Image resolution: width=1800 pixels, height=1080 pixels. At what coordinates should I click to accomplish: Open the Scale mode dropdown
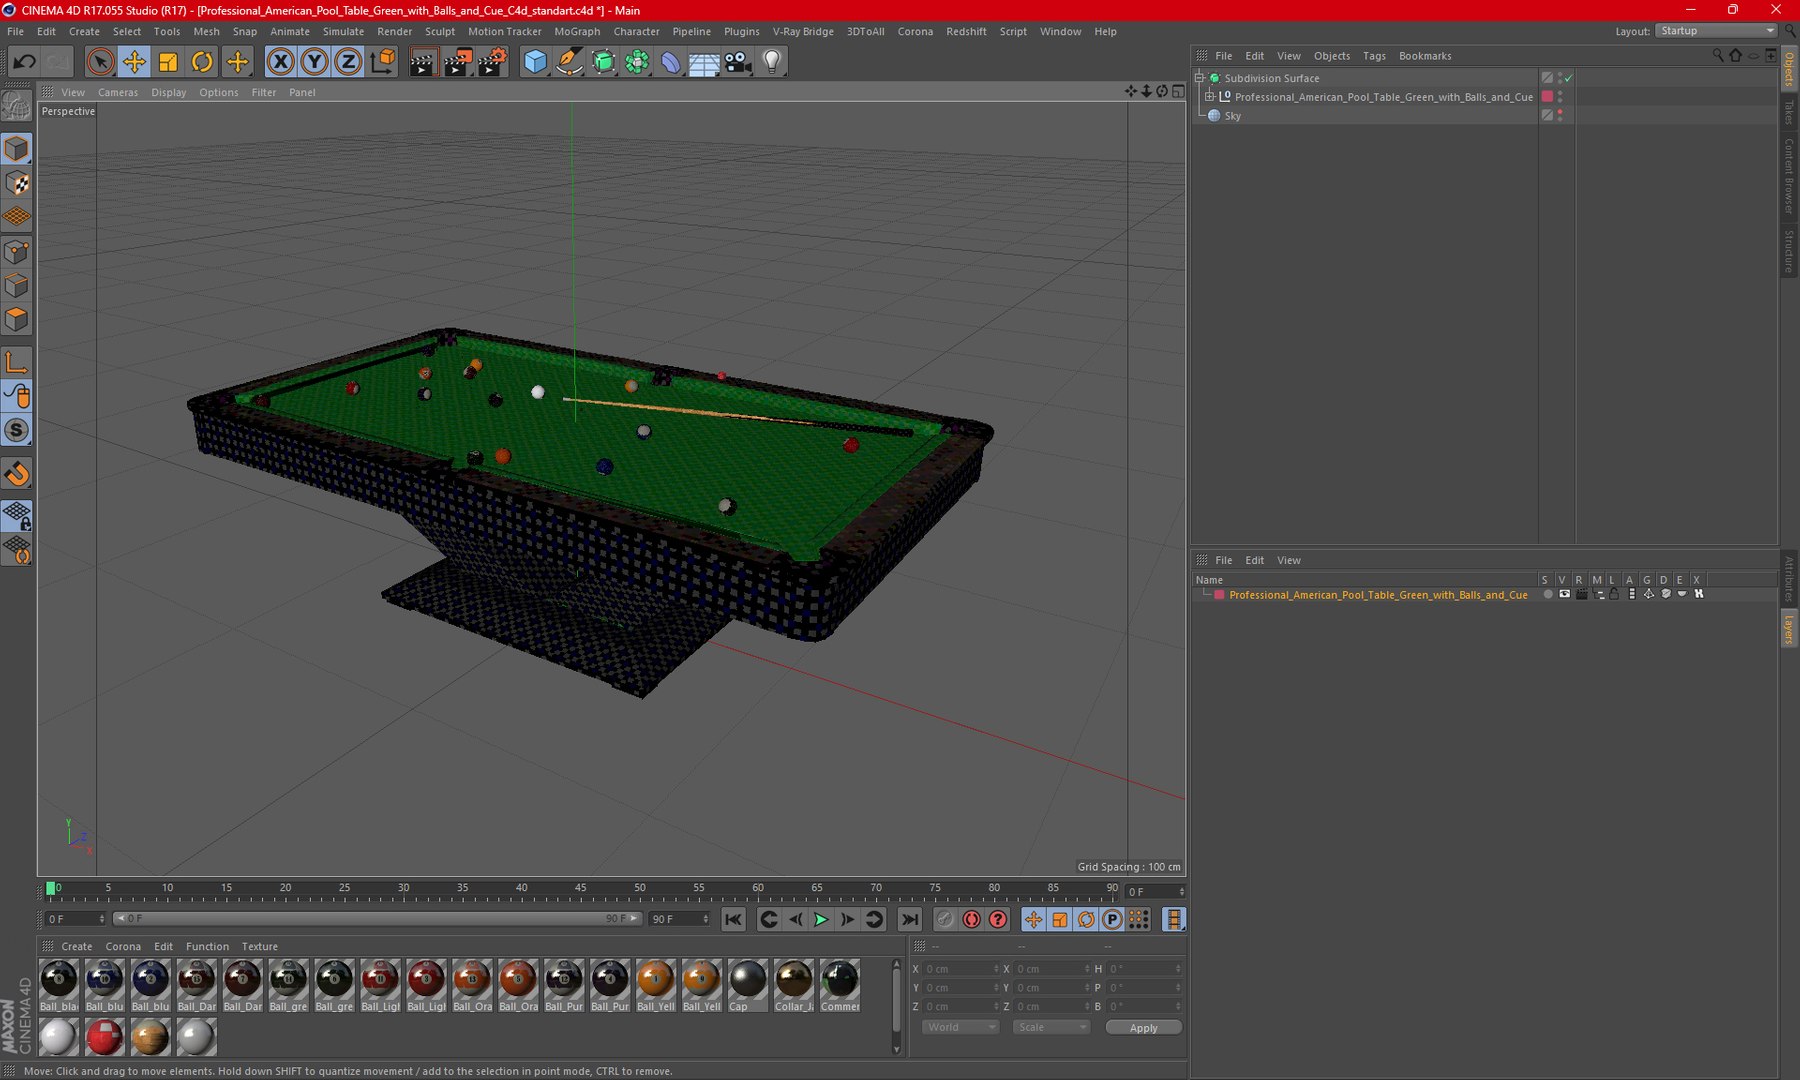(1050, 1028)
